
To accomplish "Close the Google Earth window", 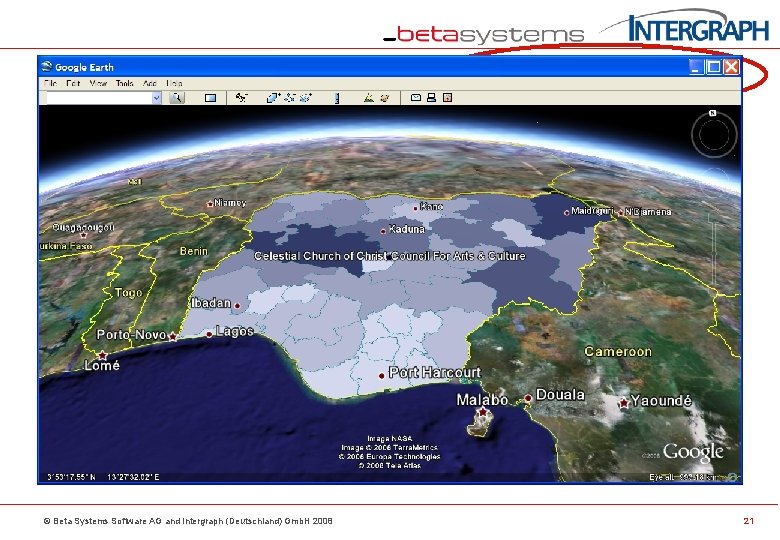I will click(x=731, y=67).
